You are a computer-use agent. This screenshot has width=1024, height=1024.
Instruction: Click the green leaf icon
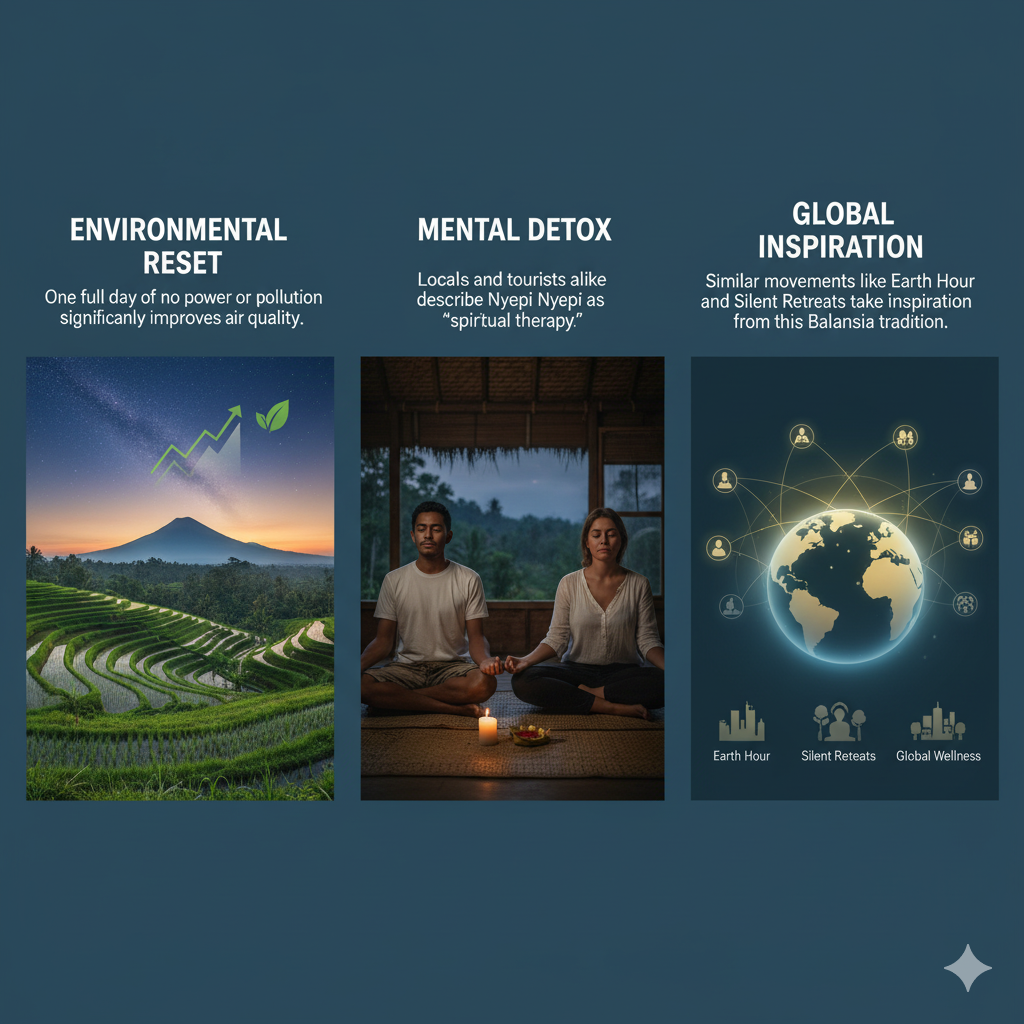click(272, 416)
